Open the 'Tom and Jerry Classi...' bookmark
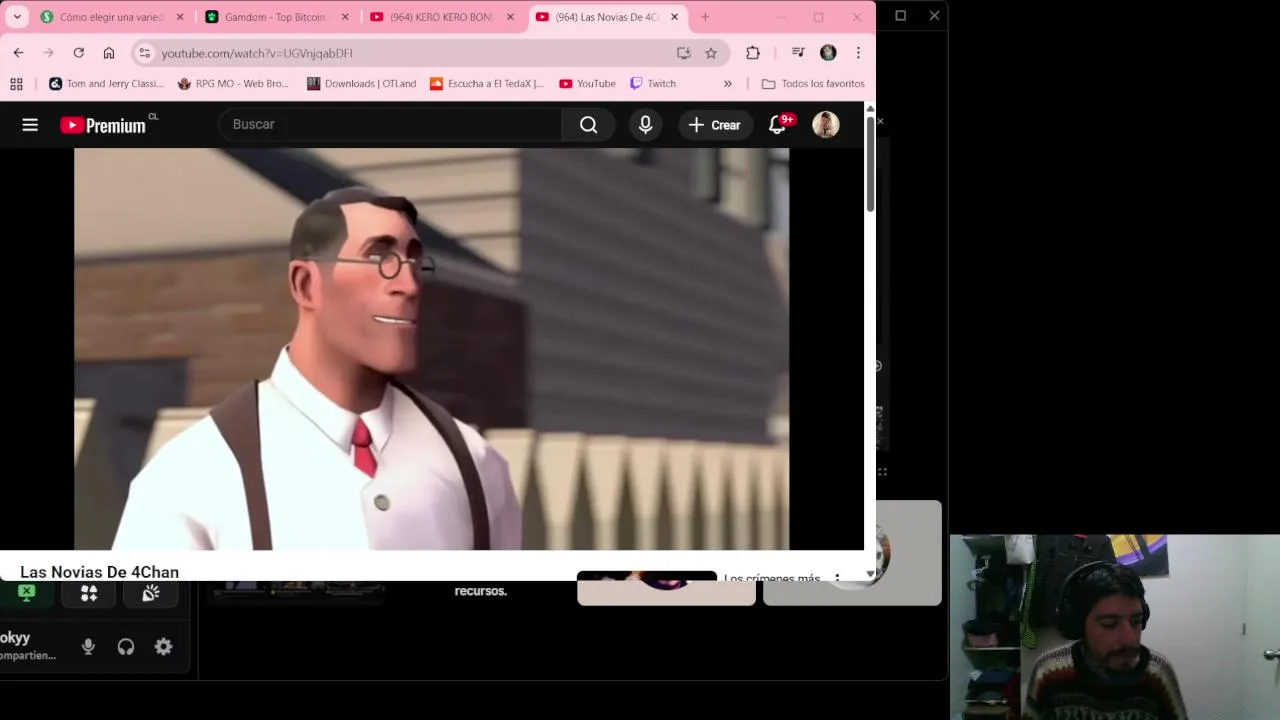 click(x=106, y=84)
